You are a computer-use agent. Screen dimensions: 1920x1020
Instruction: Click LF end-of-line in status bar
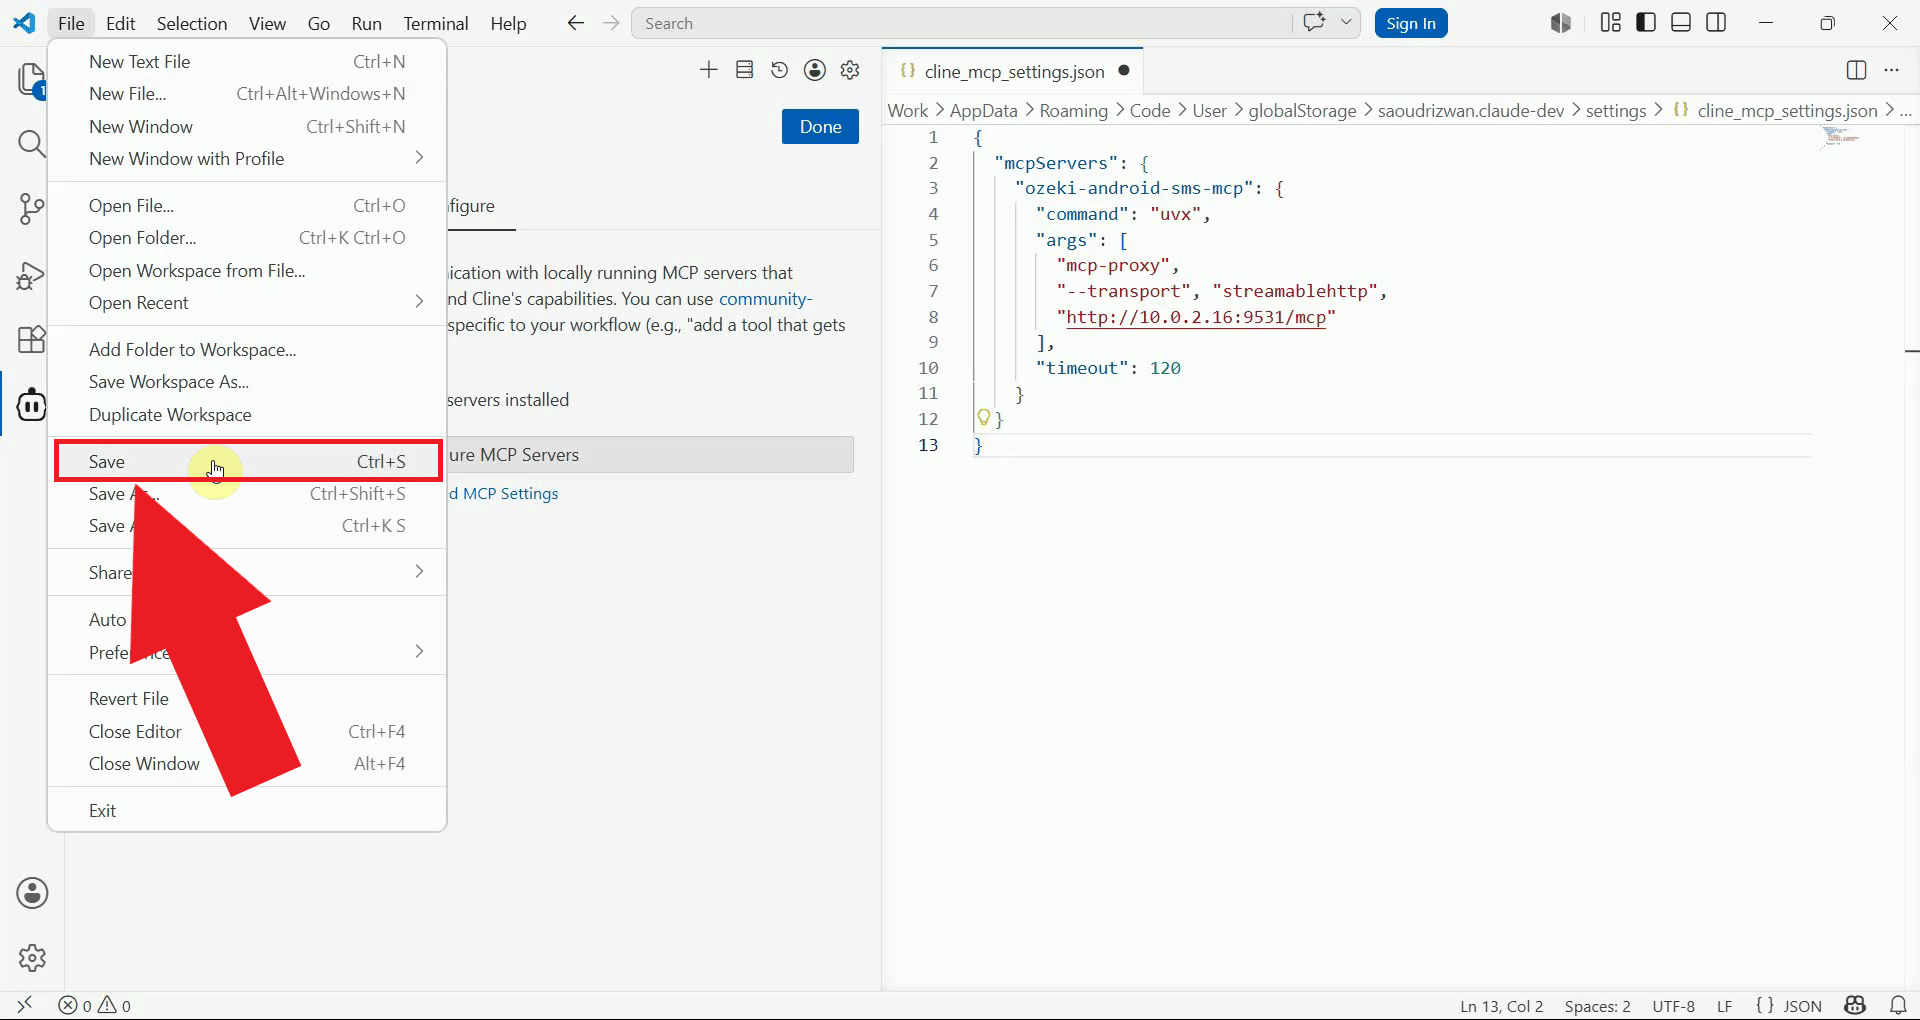(1724, 1006)
